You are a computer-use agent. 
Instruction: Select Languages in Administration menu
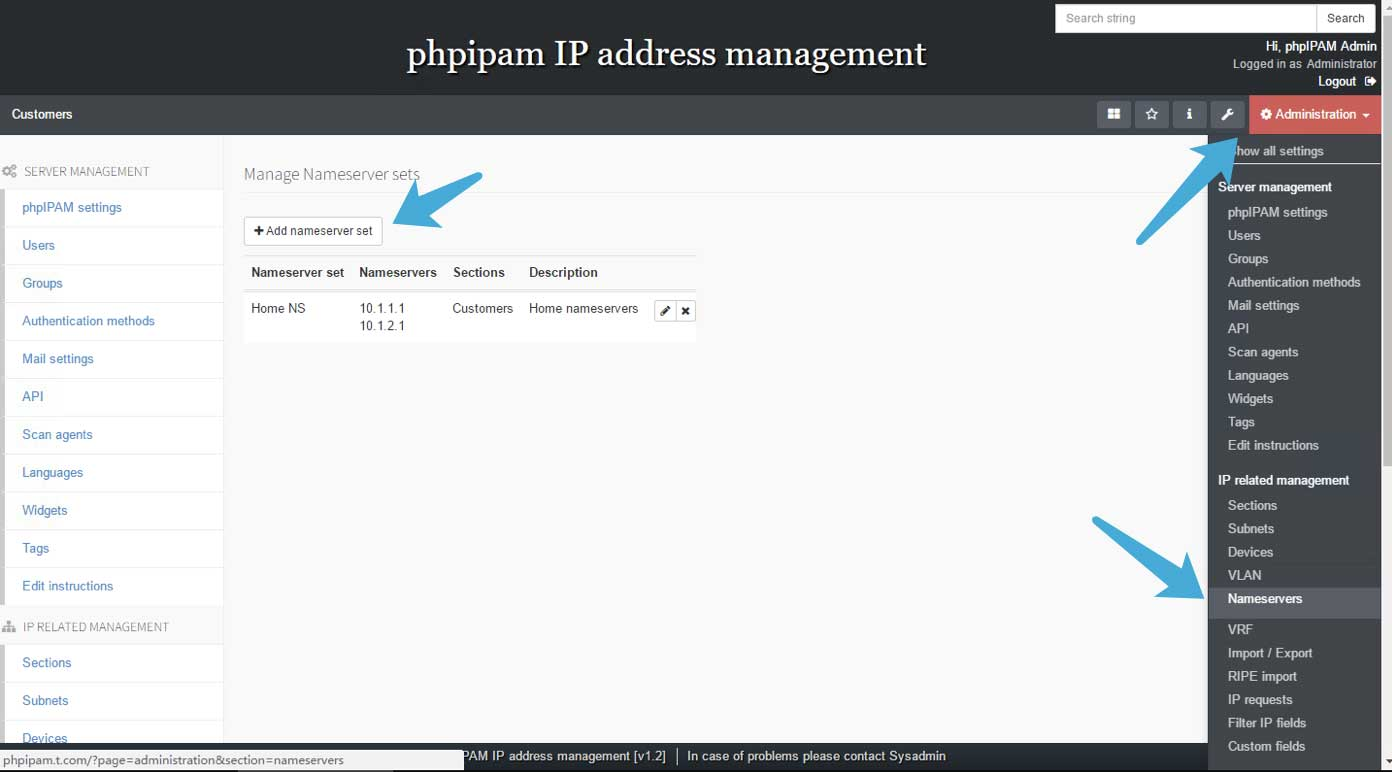[1258, 376]
